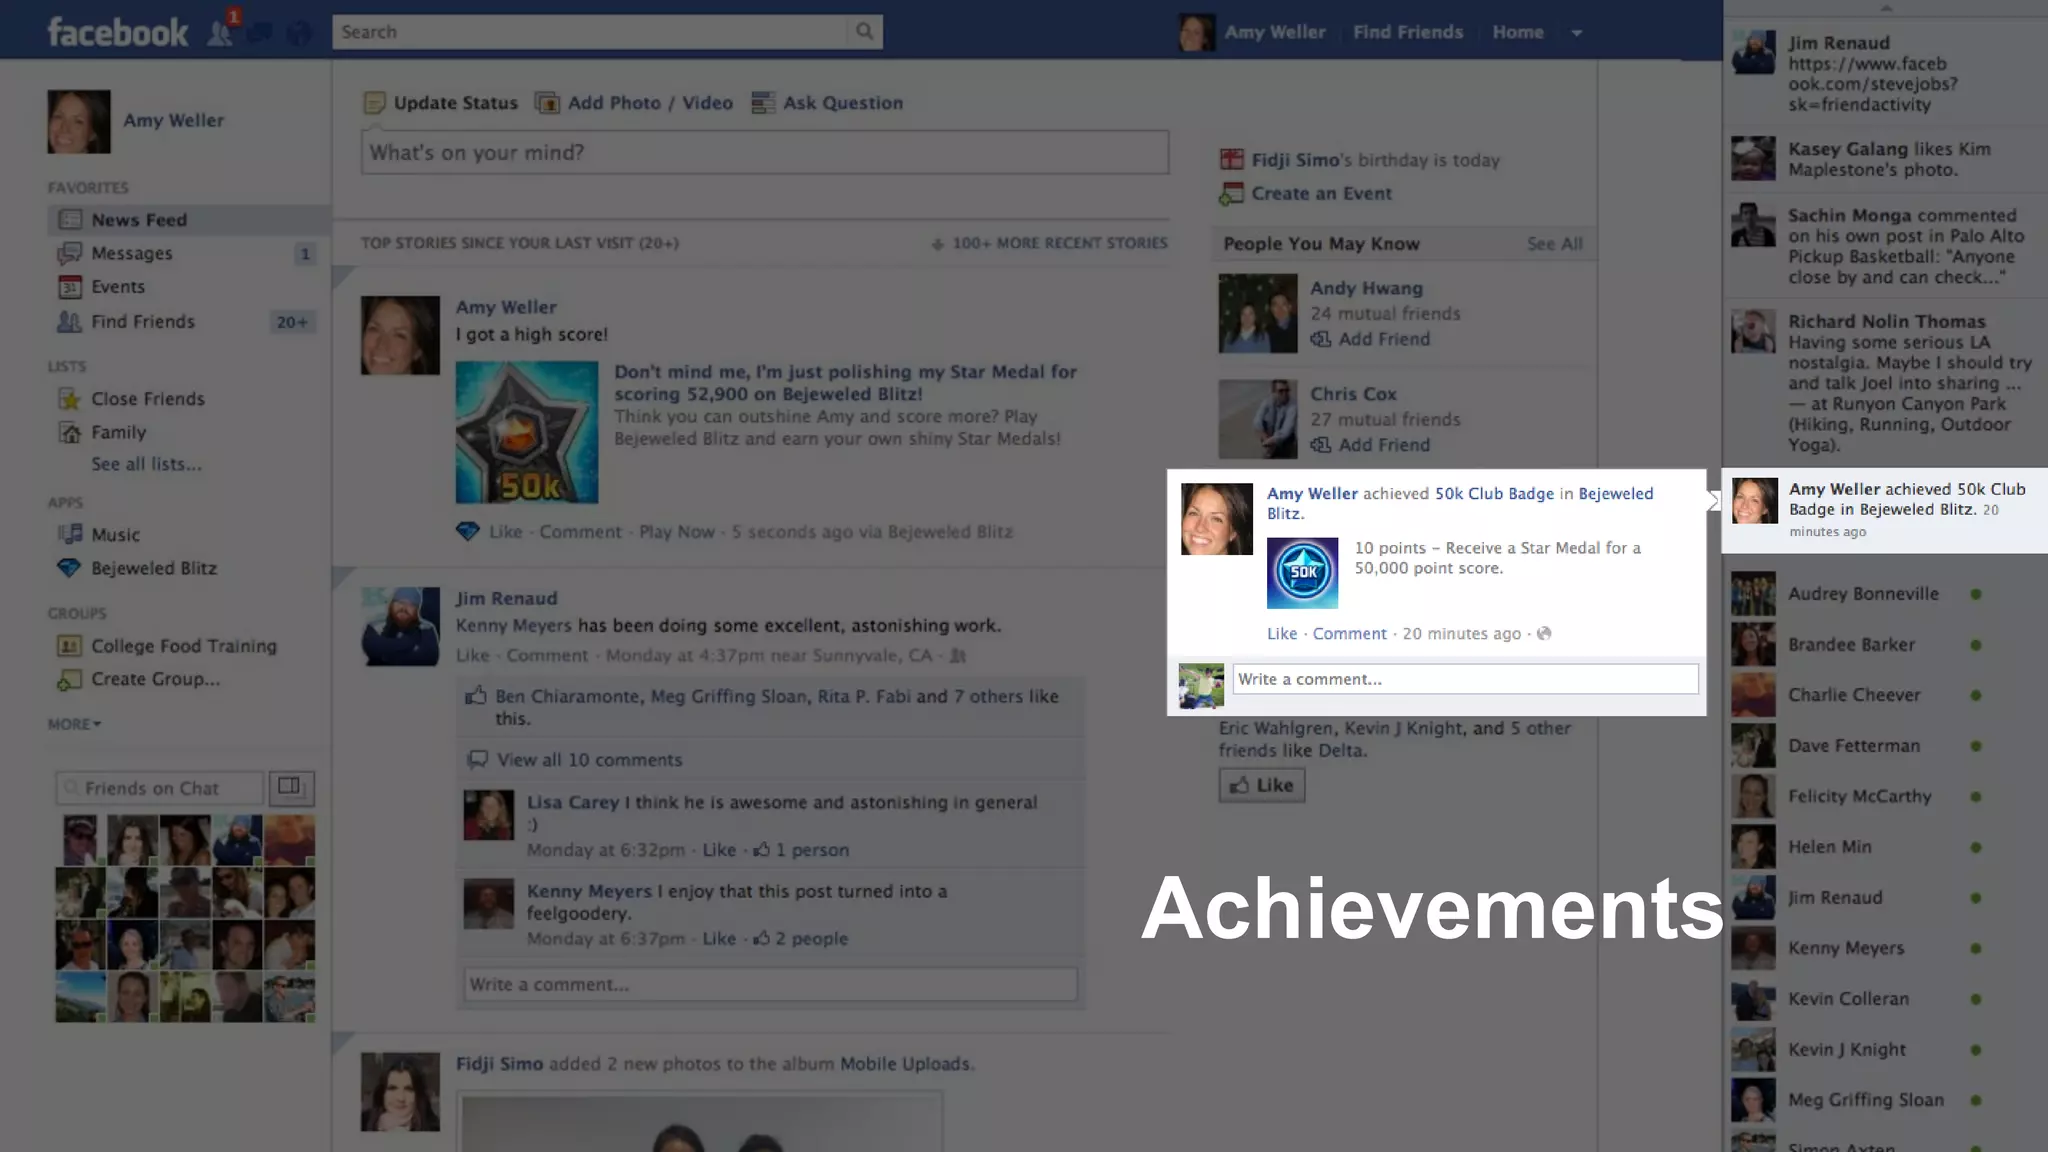Click Write a comment under Jim Renaud's post
2048x1152 pixels.
pos(771,984)
